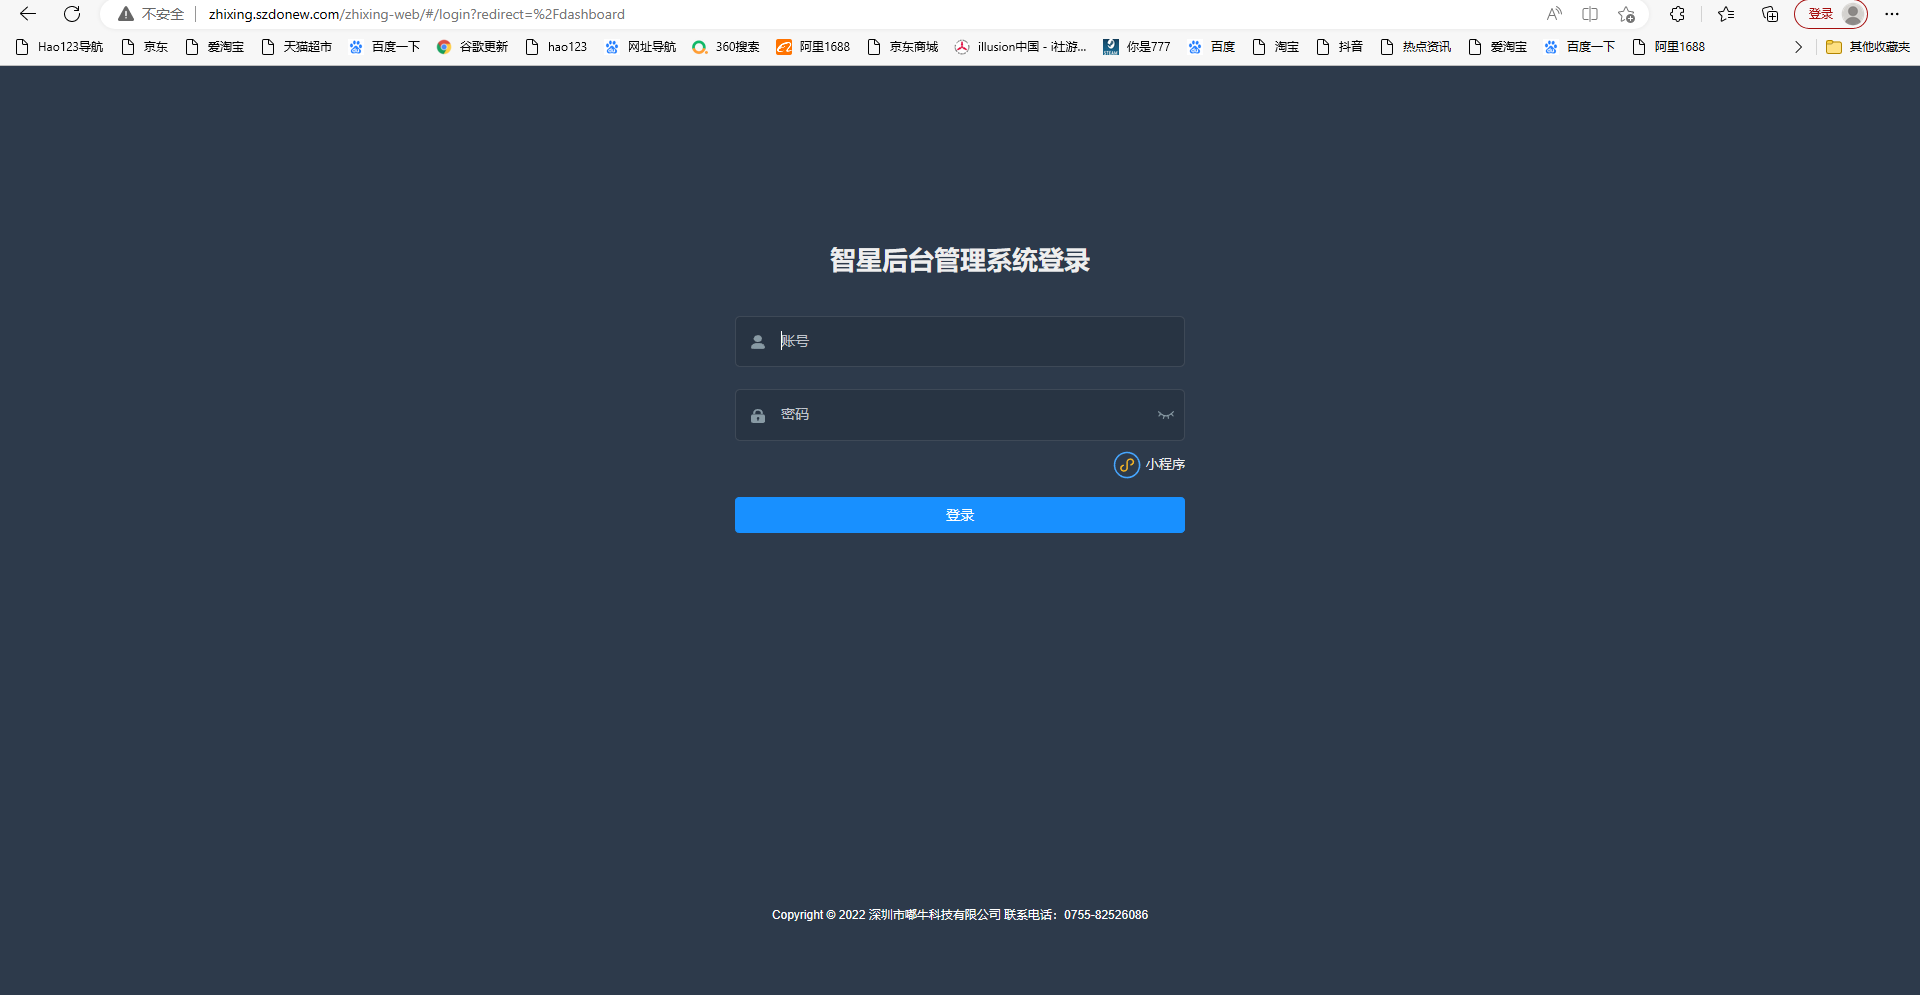Open the Hao123导航 bookmark
1920x995 pixels.
(60, 47)
